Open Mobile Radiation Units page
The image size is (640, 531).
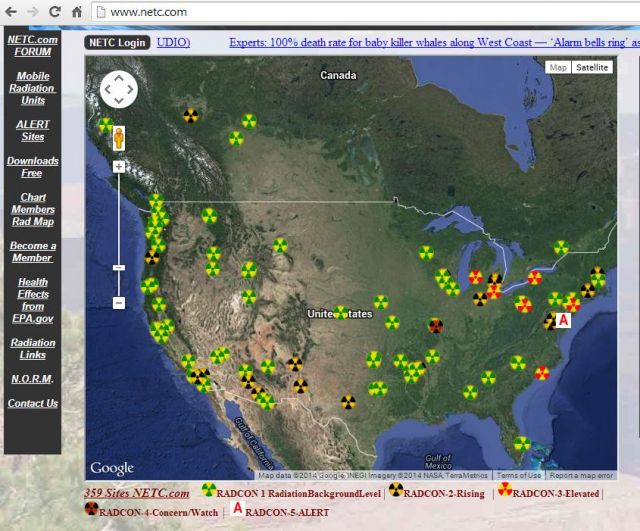coord(32,88)
